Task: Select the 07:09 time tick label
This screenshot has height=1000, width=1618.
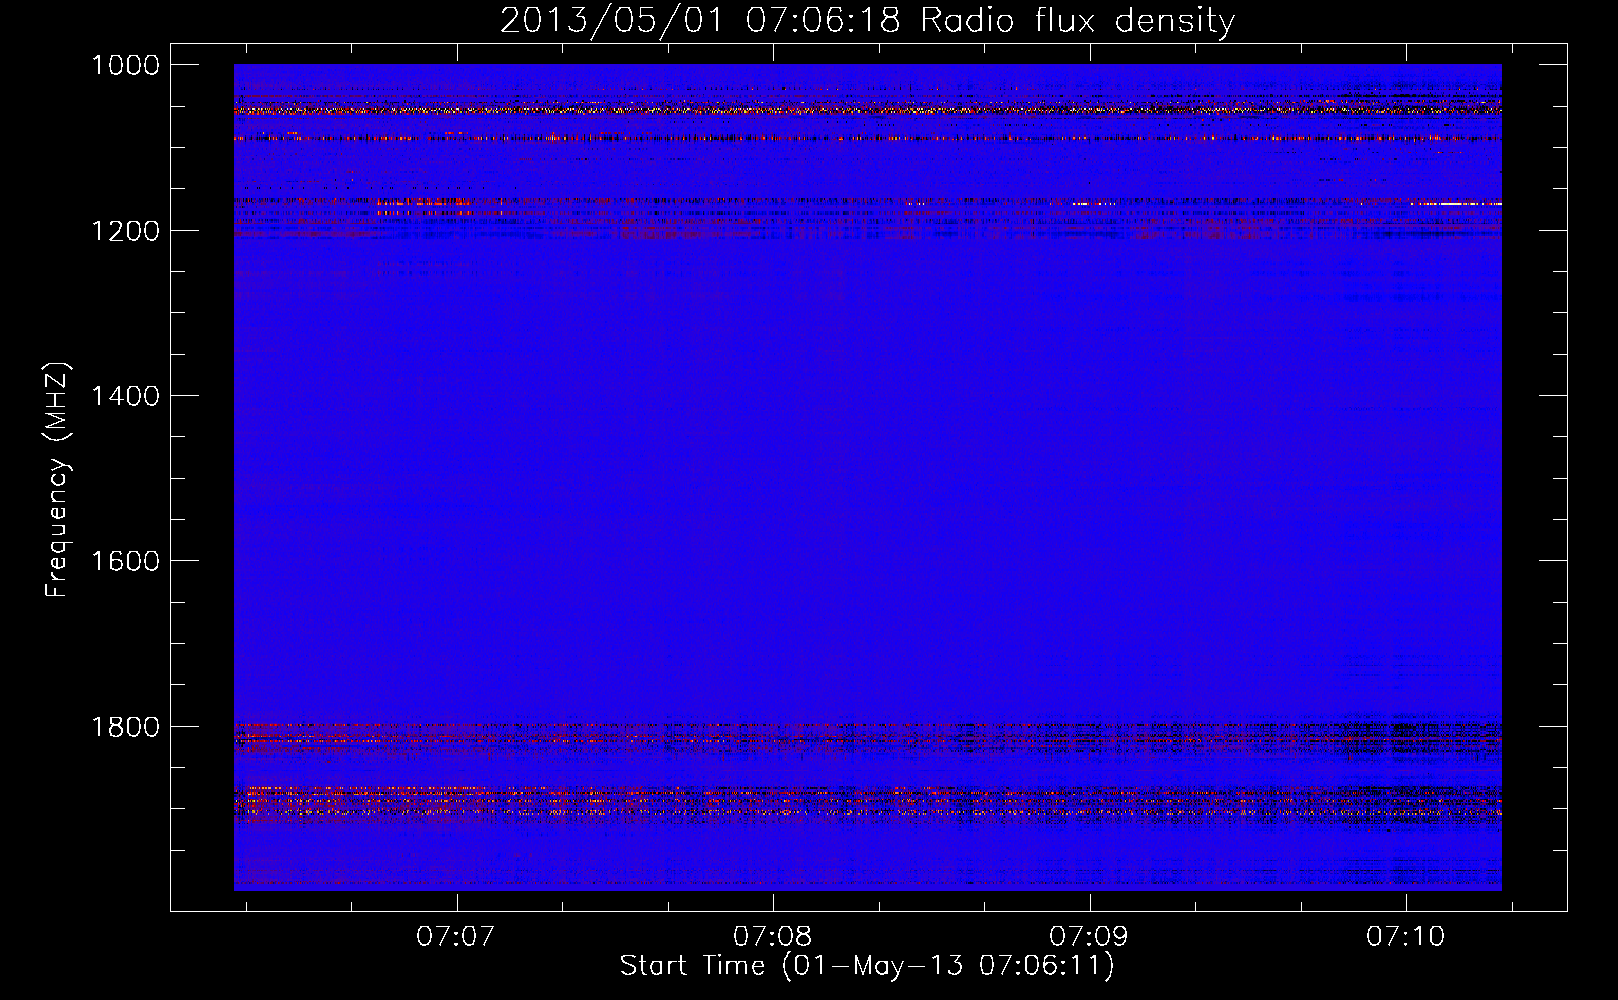Action: pyautogui.click(x=1089, y=937)
